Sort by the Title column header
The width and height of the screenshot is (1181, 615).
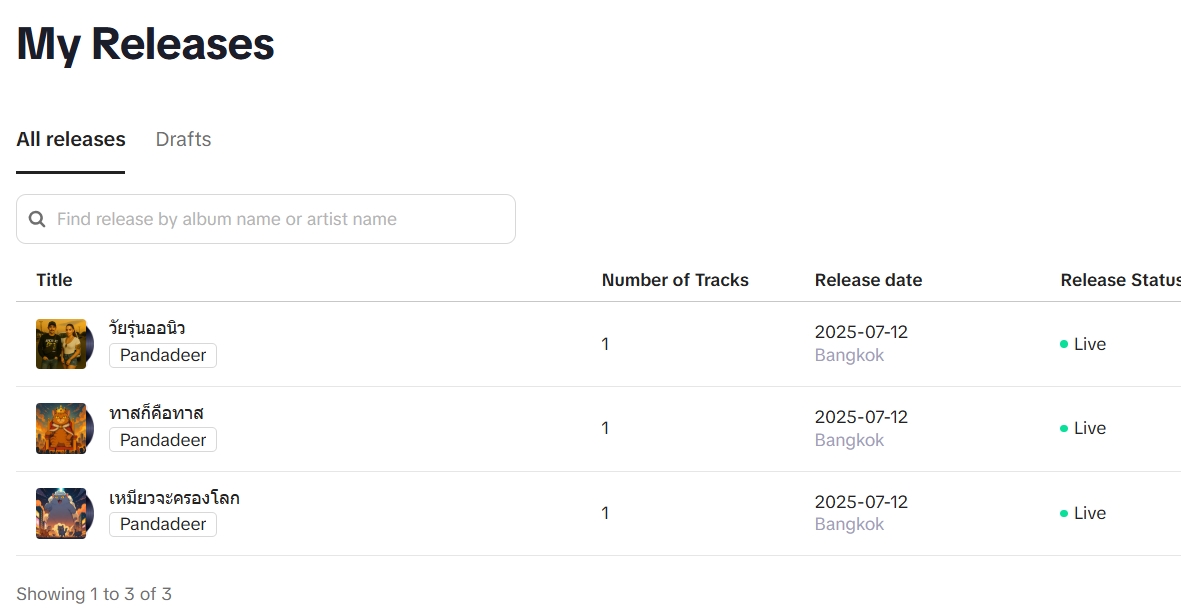point(54,280)
